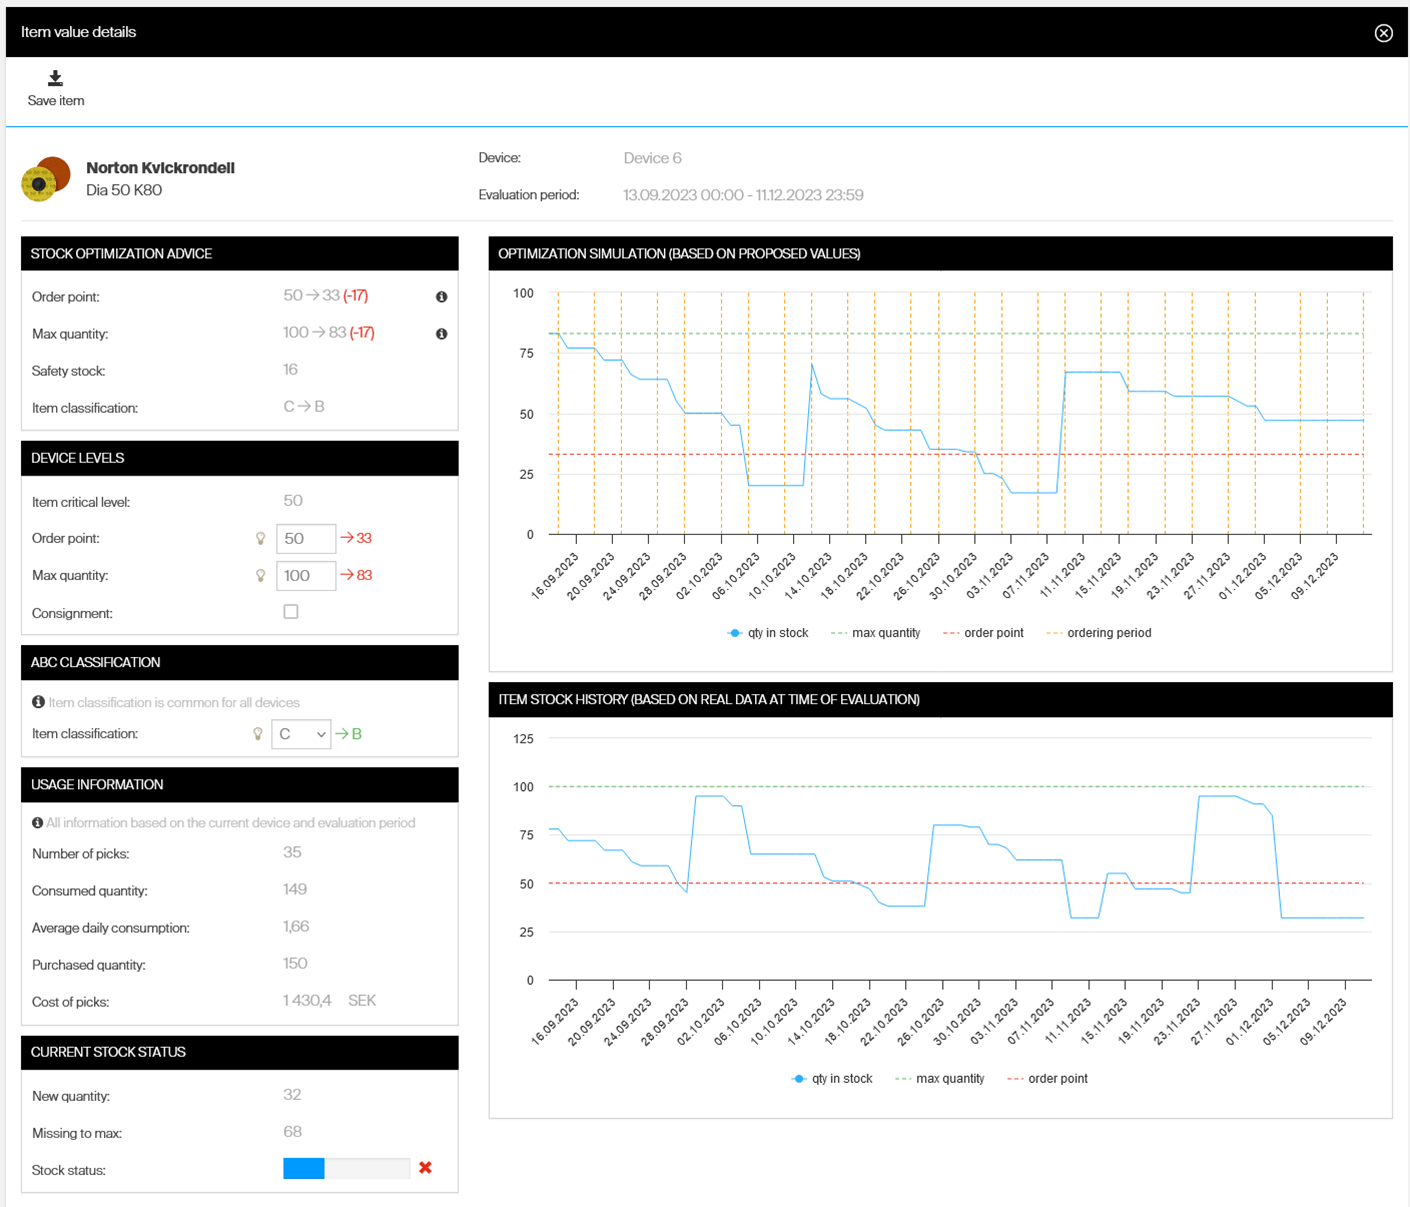Toggle 'qty in stock' legend in simulation chart
1410x1207 pixels.
768,633
